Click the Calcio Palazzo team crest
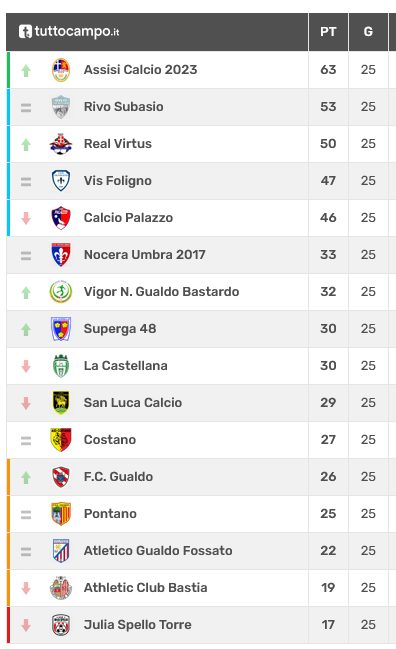Viewport: 396px width, 649px height. [61, 218]
